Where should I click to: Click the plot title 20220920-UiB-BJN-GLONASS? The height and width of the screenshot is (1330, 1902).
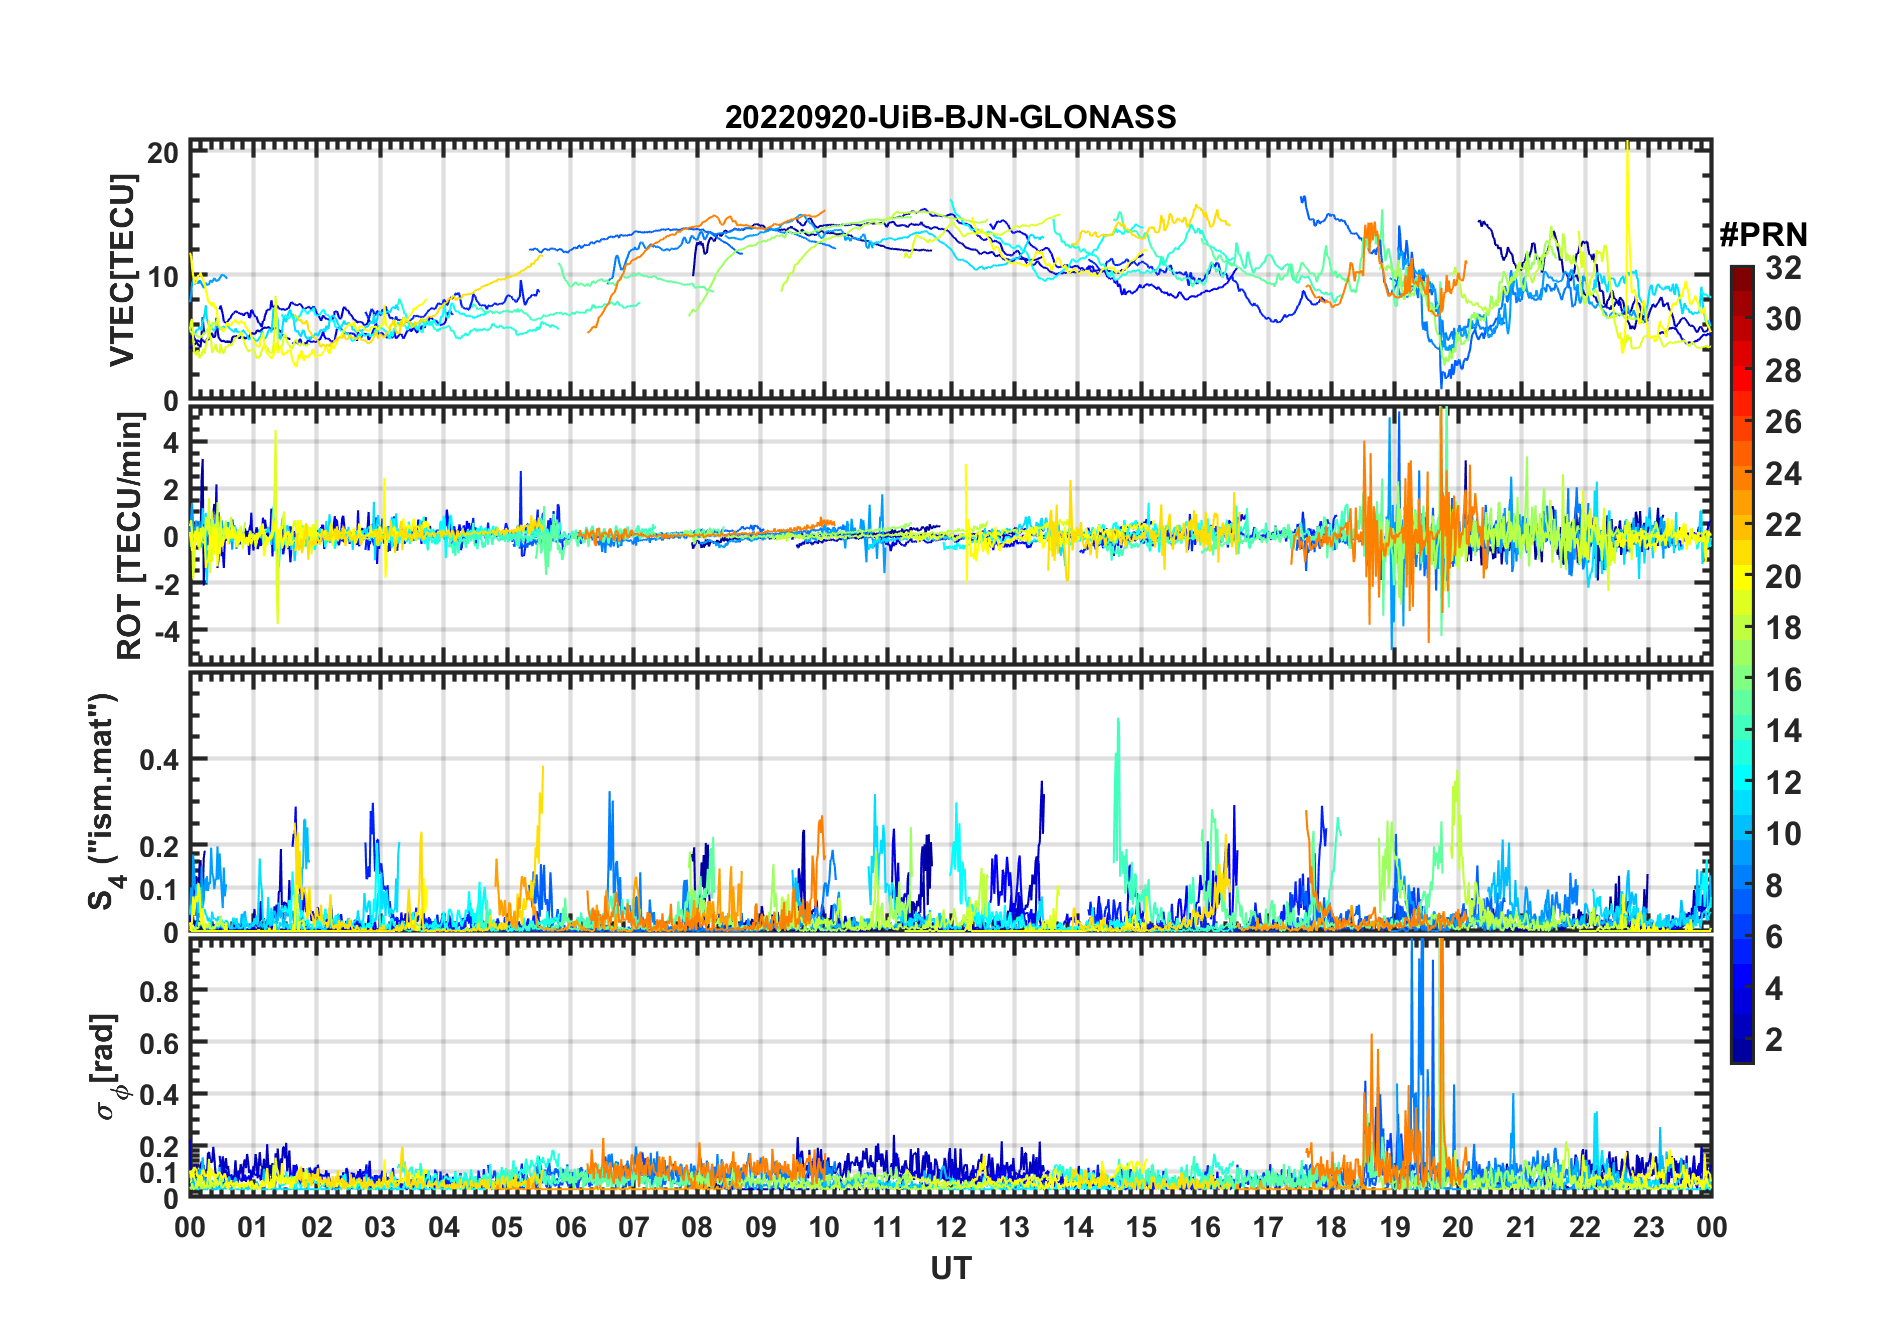[950, 117]
